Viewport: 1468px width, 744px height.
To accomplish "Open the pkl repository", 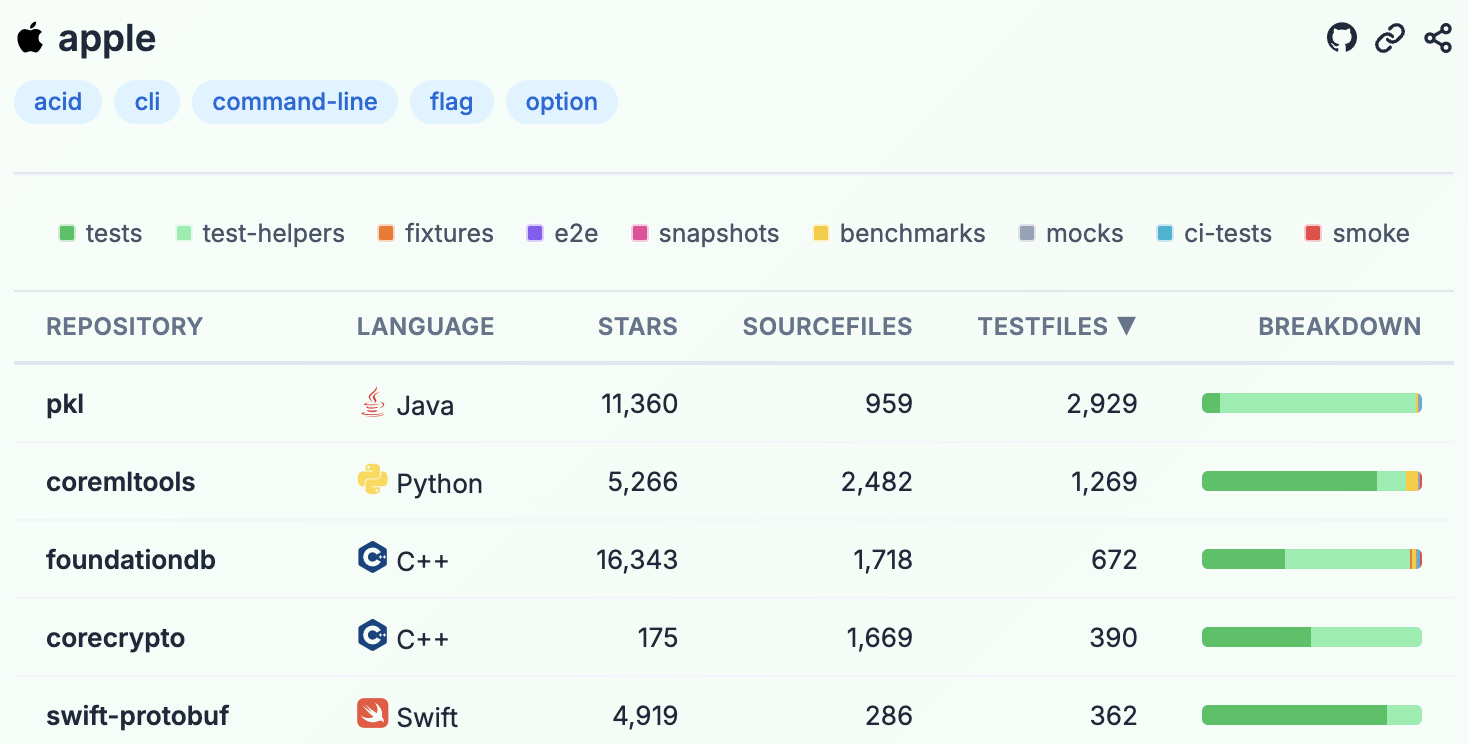I will (65, 404).
